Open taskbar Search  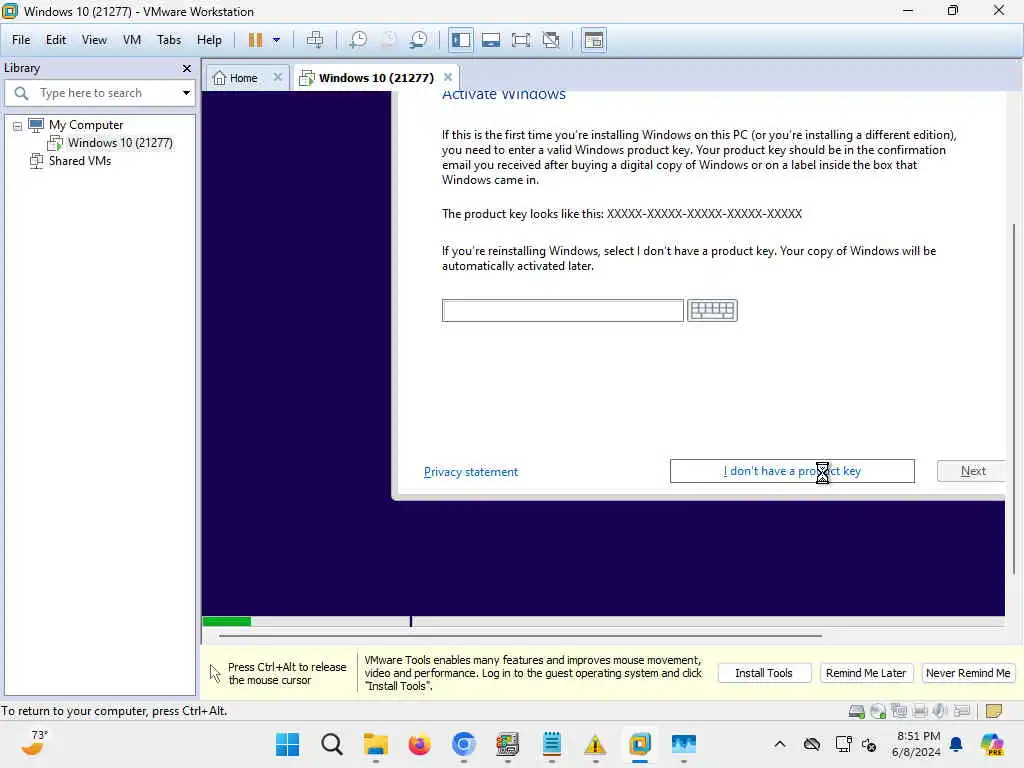click(x=332, y=744)
